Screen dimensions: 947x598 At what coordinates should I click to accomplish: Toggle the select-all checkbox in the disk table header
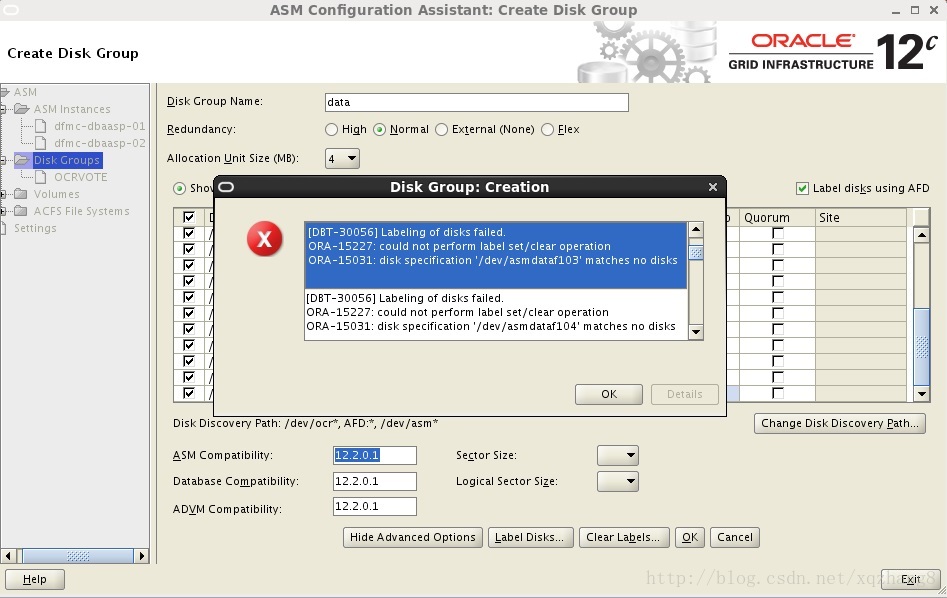[189, 217]
